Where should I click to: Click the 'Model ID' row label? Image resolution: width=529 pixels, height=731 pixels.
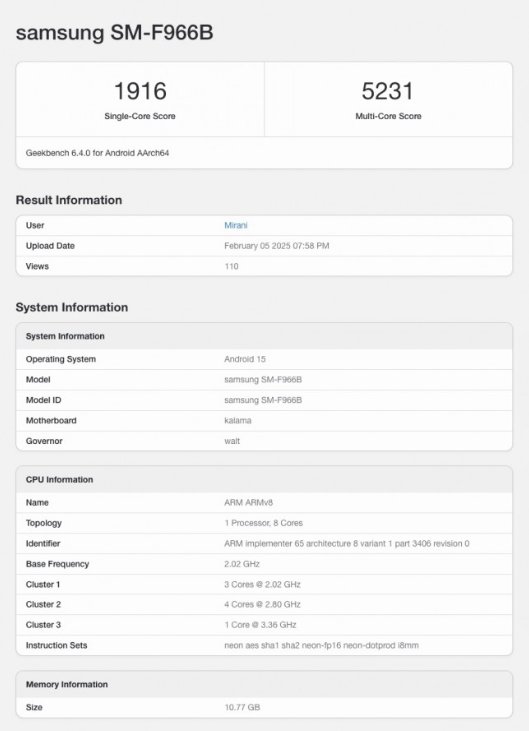[x=43, y=400]
